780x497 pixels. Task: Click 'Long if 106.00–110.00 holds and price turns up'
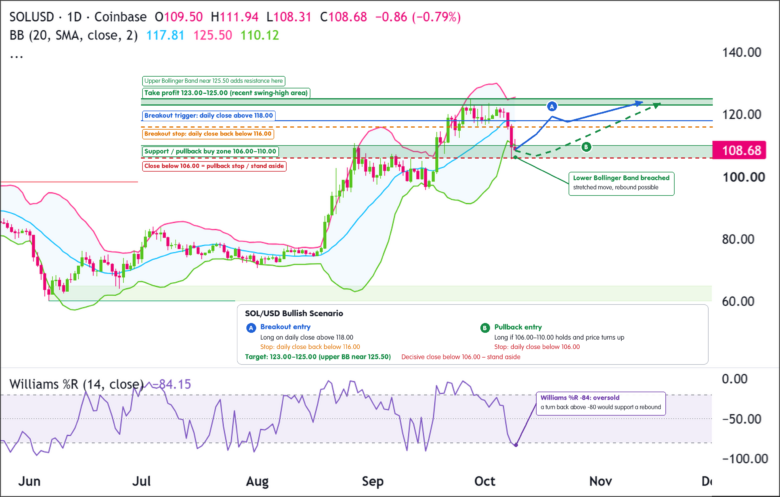tap(559, 337)
